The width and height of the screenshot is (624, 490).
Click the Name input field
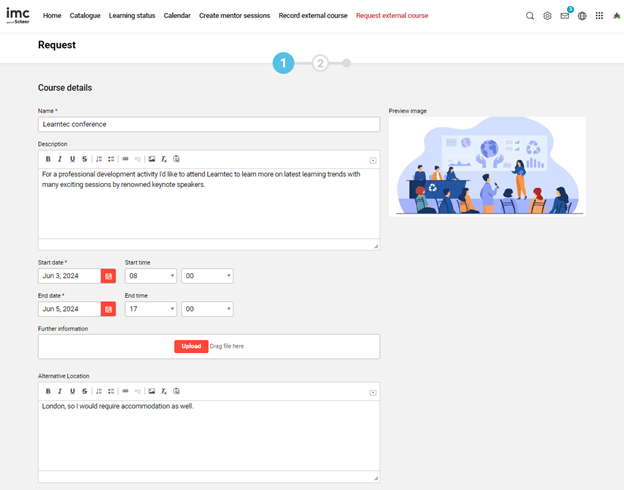coord(209,124)
